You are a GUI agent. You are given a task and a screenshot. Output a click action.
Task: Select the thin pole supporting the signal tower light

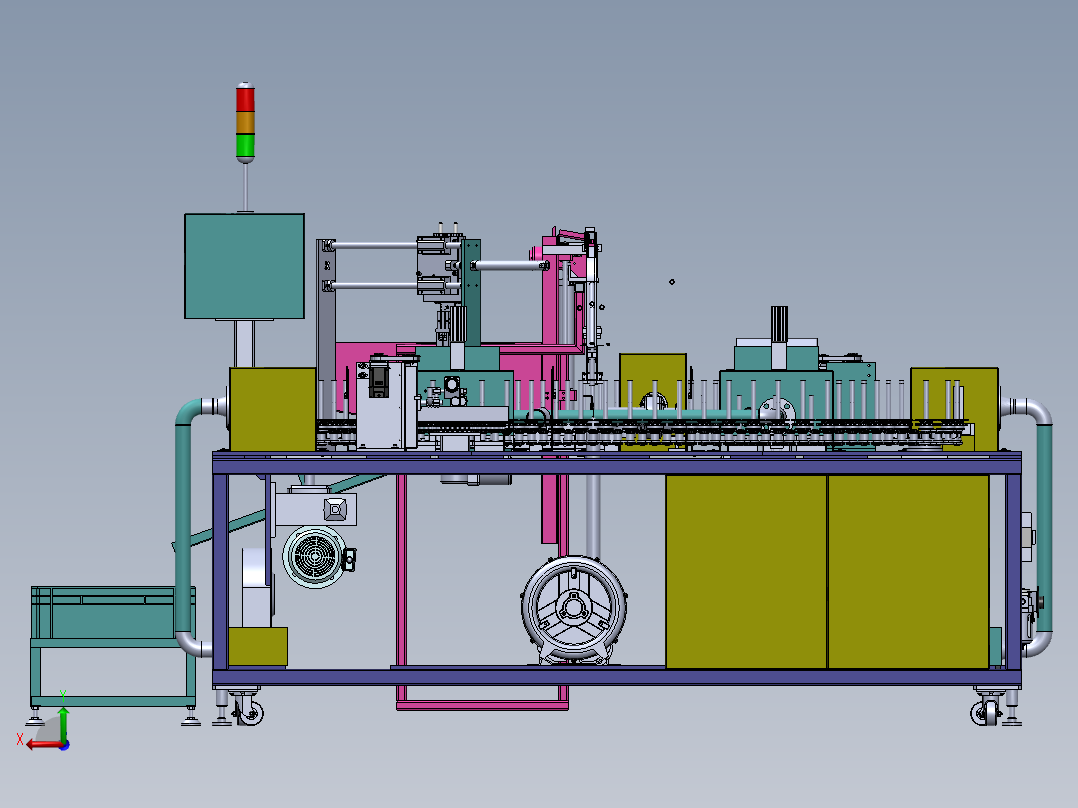point(245,187)
